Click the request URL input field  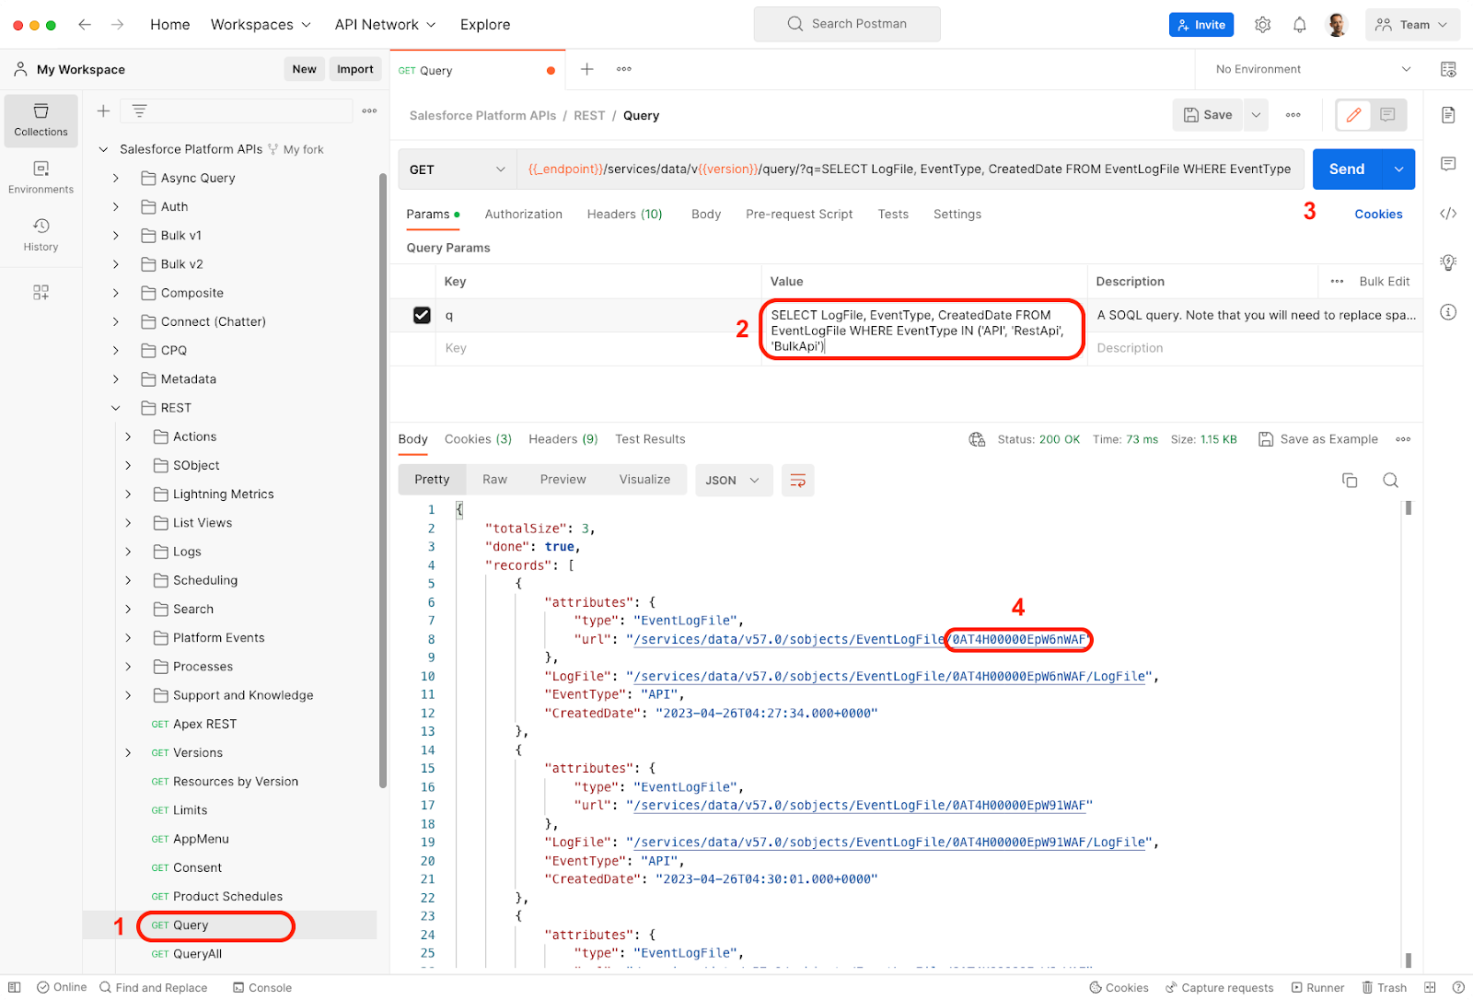click(910, 169)
